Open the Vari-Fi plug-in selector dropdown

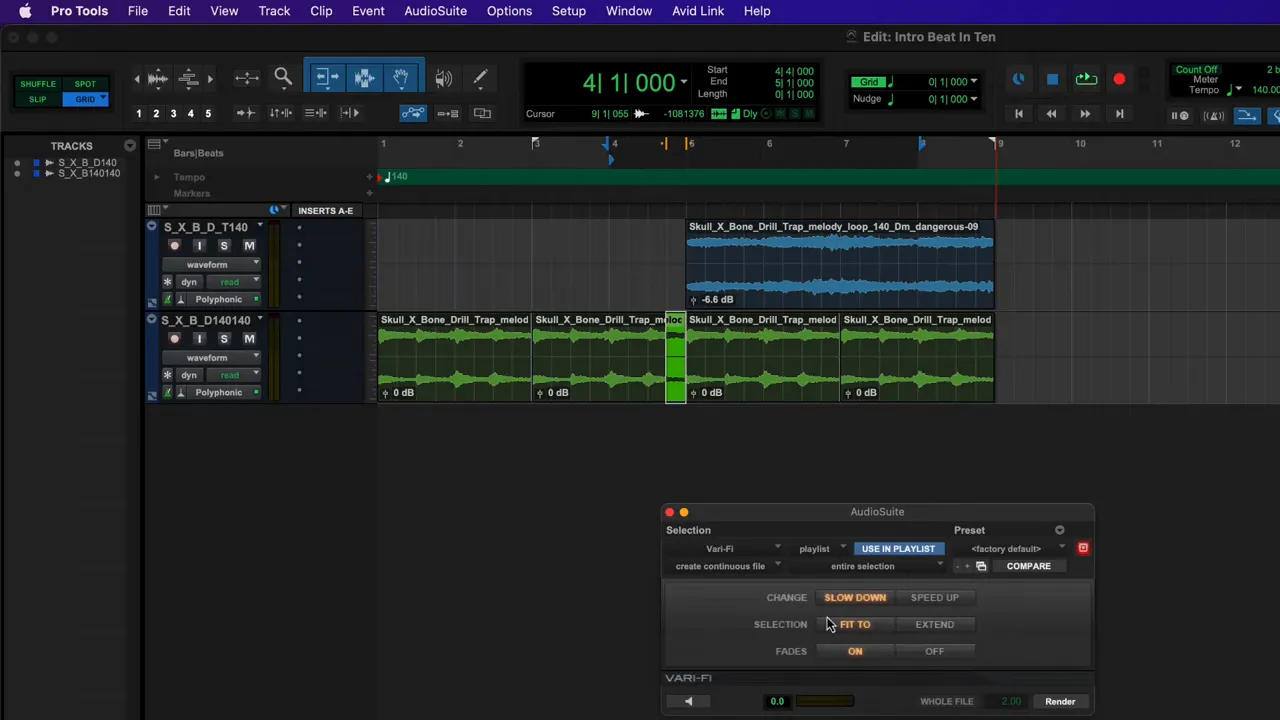(x=730, y=548)
